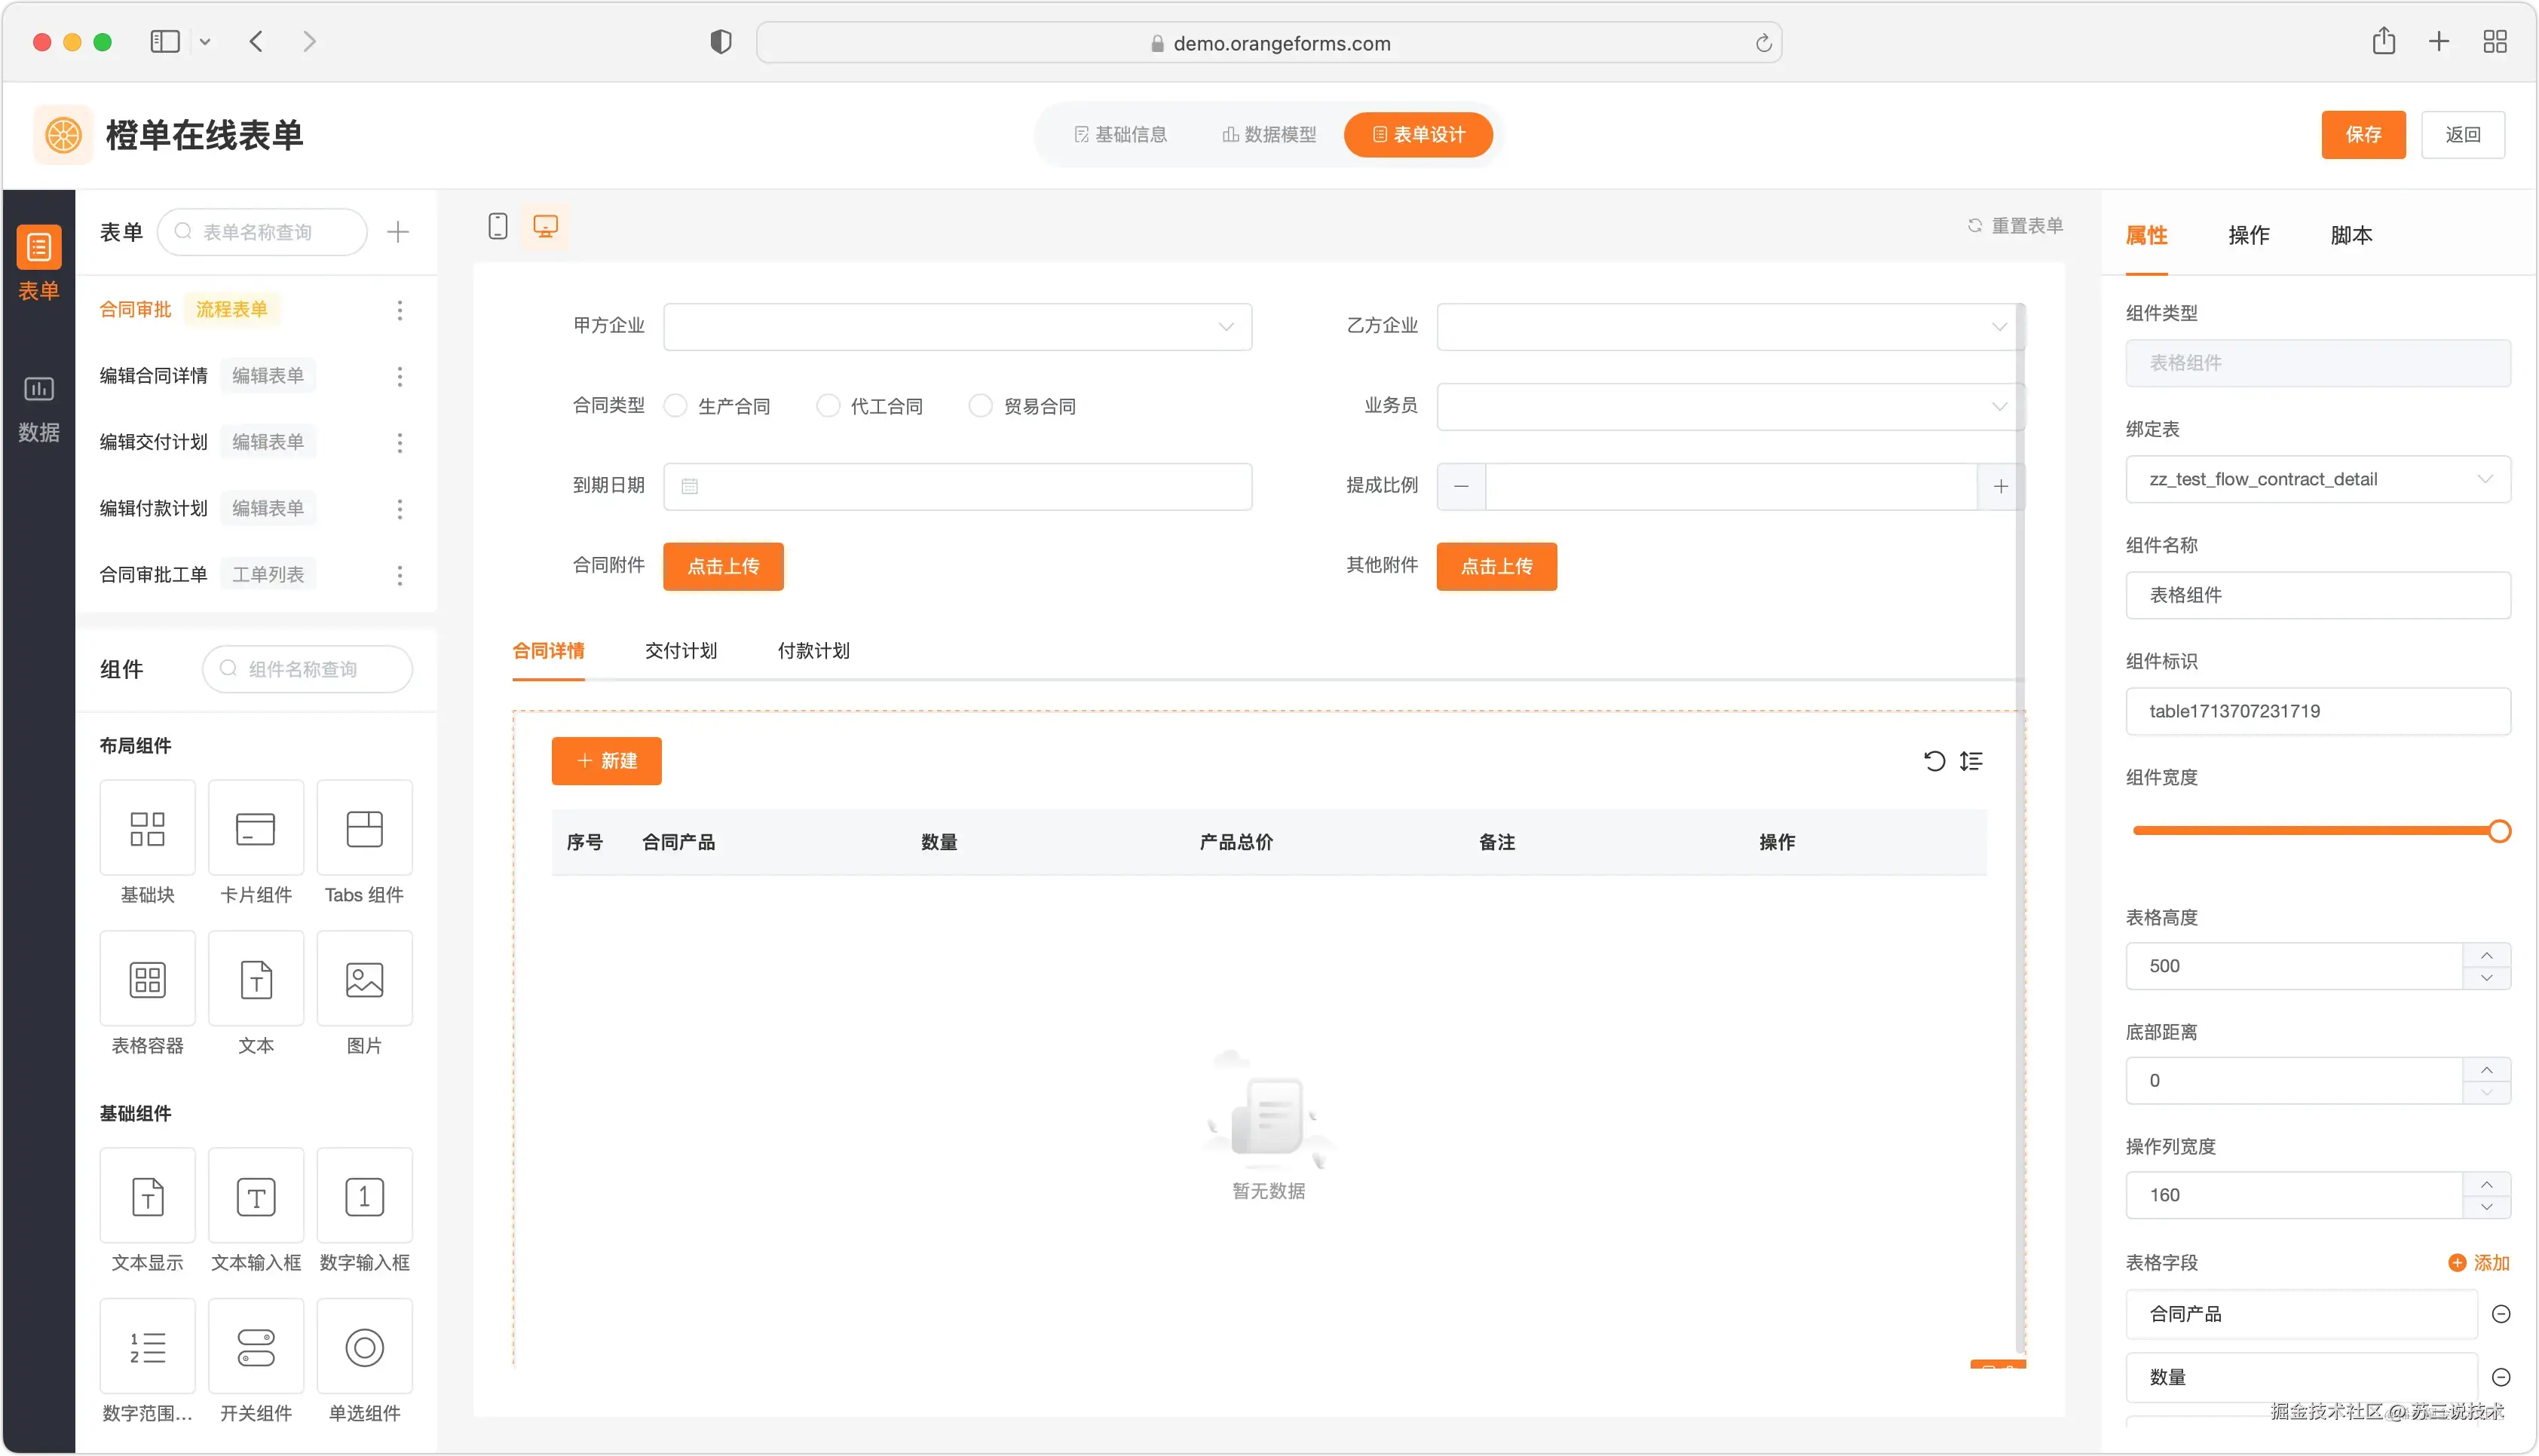Open more options for 编辑合同详情
The width and height of the screenshot is (2539, 1456).
[400, 376]
